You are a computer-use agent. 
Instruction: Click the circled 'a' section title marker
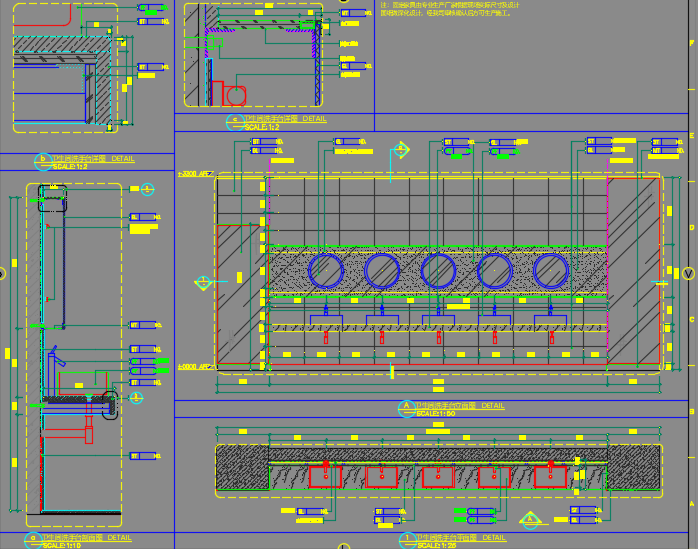pos(33,540)
